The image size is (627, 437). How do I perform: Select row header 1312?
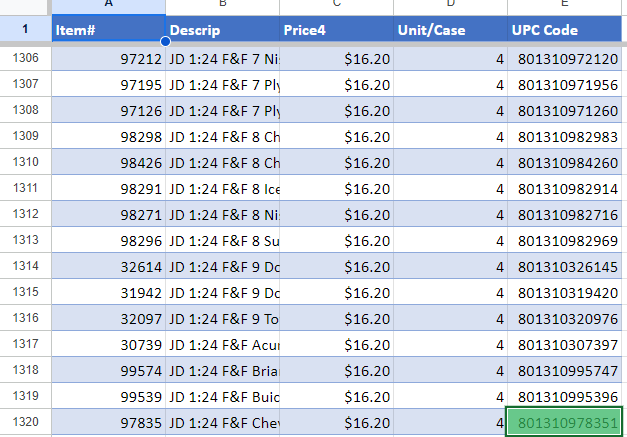[x=26, y=214]
